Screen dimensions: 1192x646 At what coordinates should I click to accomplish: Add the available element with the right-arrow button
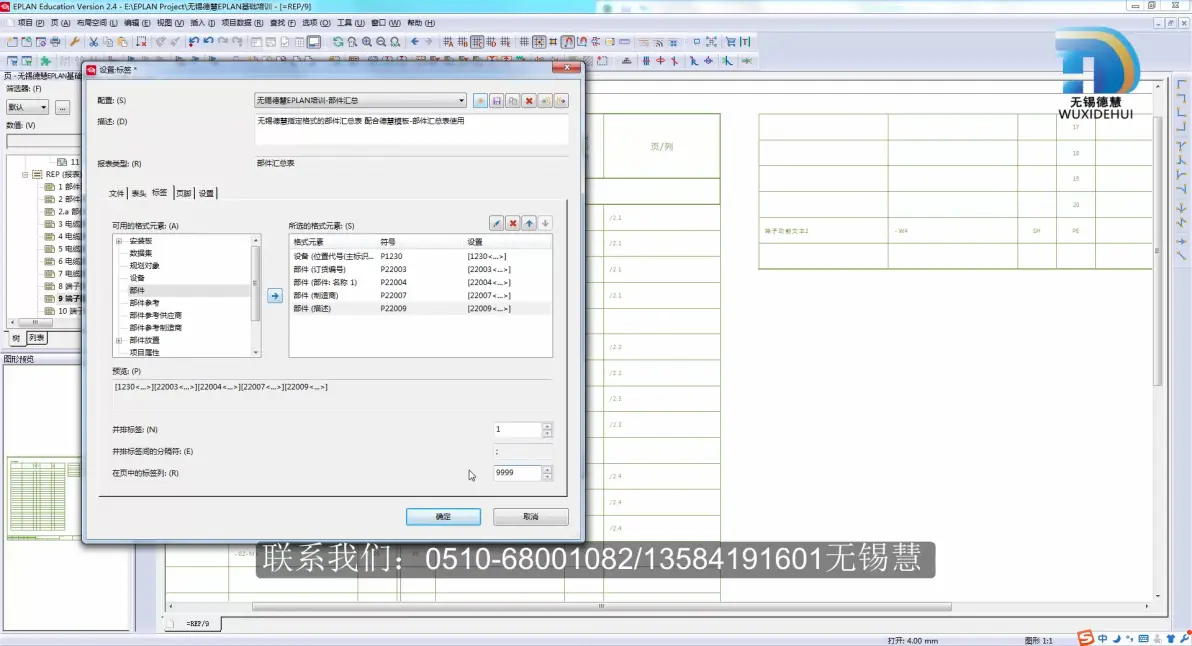[274, 296]
